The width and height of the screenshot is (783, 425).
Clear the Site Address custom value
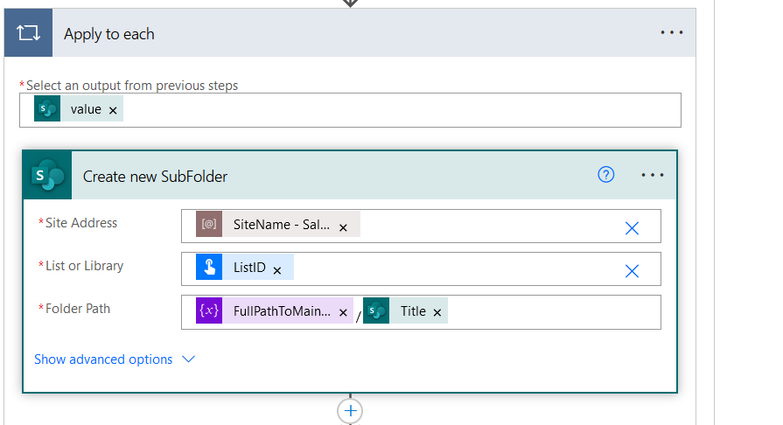pos(632,228)
